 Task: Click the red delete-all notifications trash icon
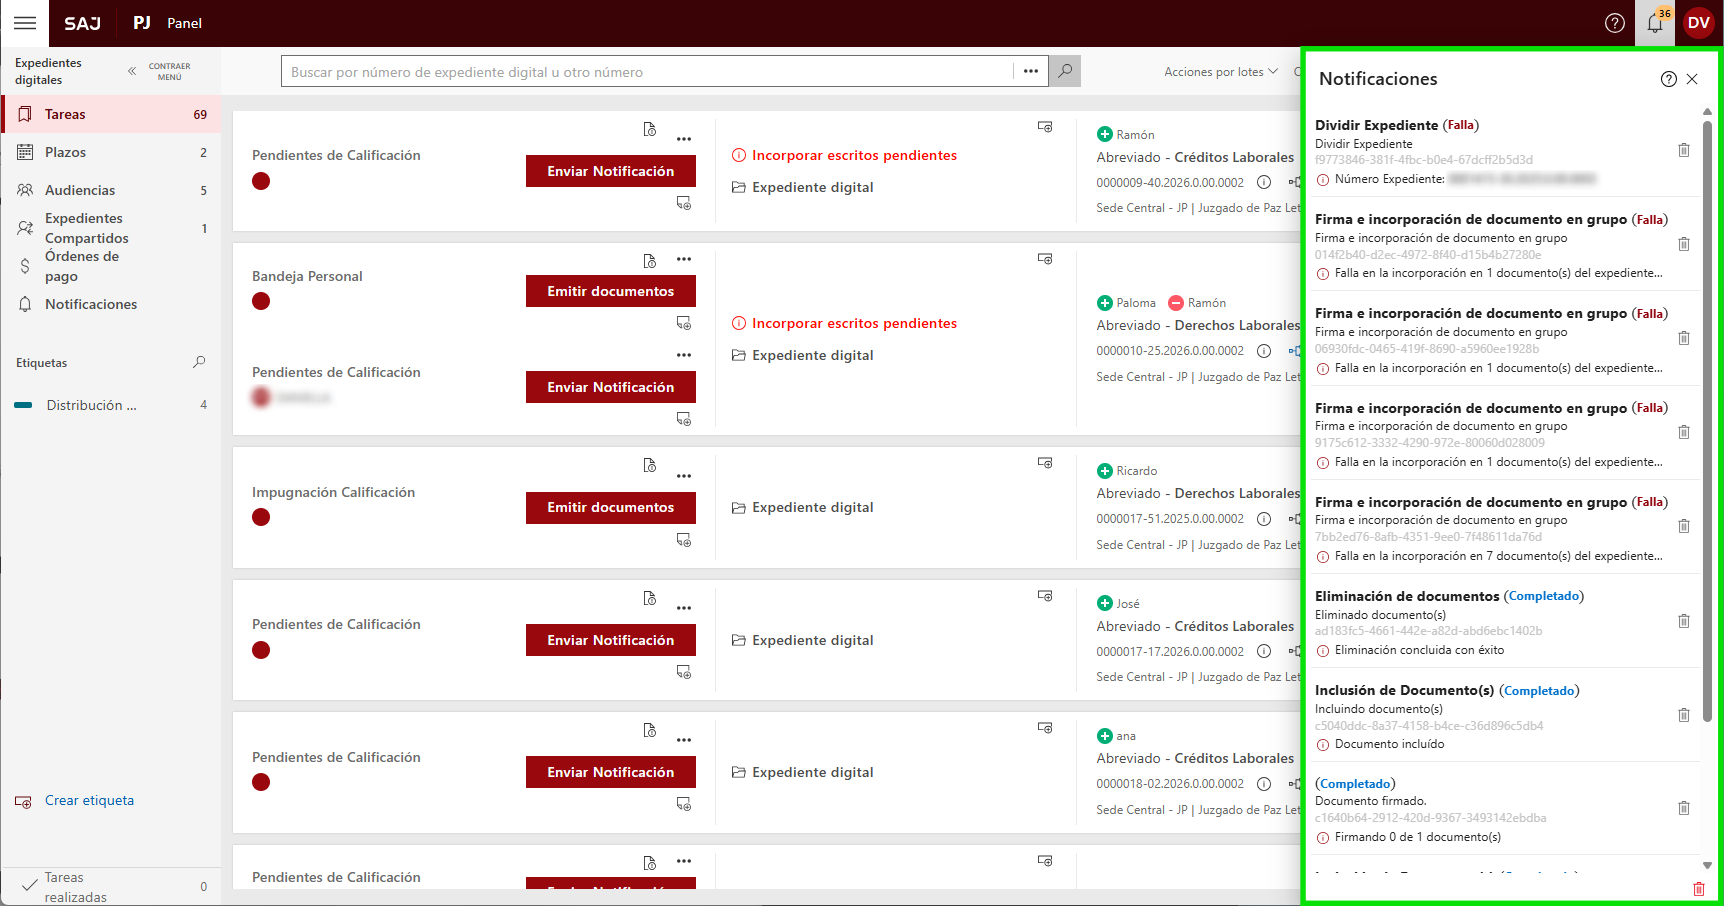coord(1698,888)
